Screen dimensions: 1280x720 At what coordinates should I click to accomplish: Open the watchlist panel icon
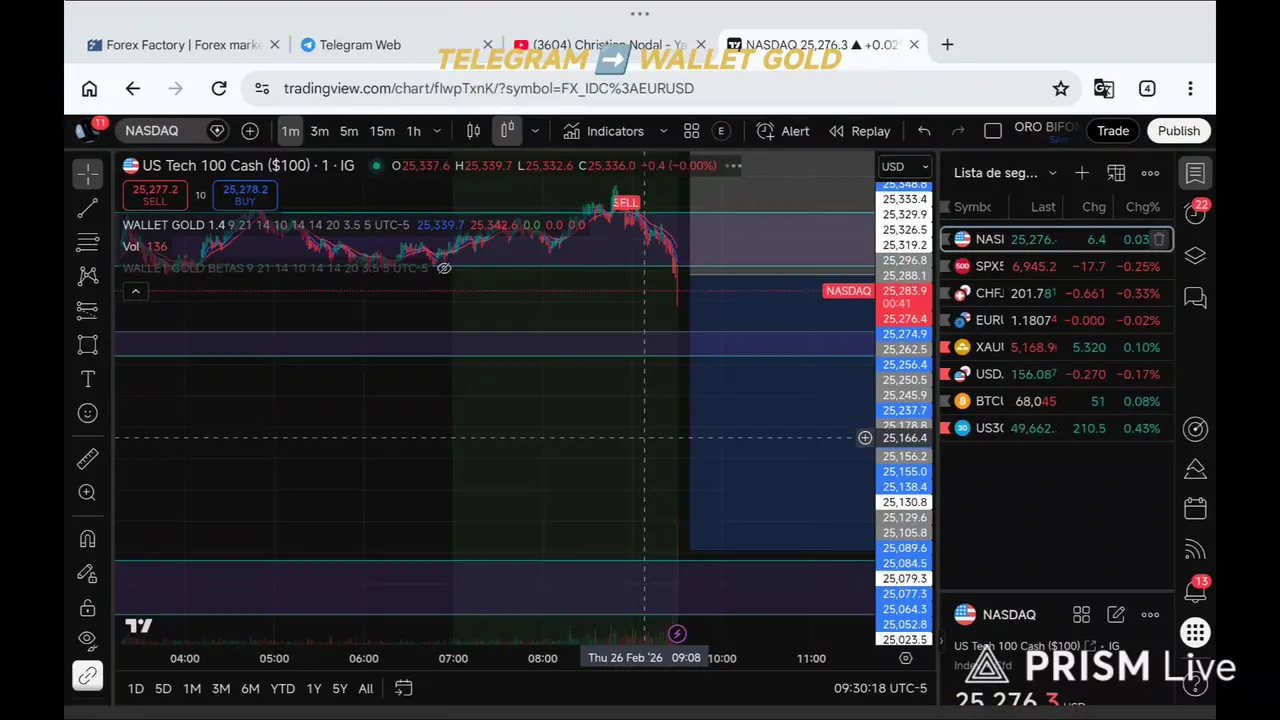[1195, 173]
